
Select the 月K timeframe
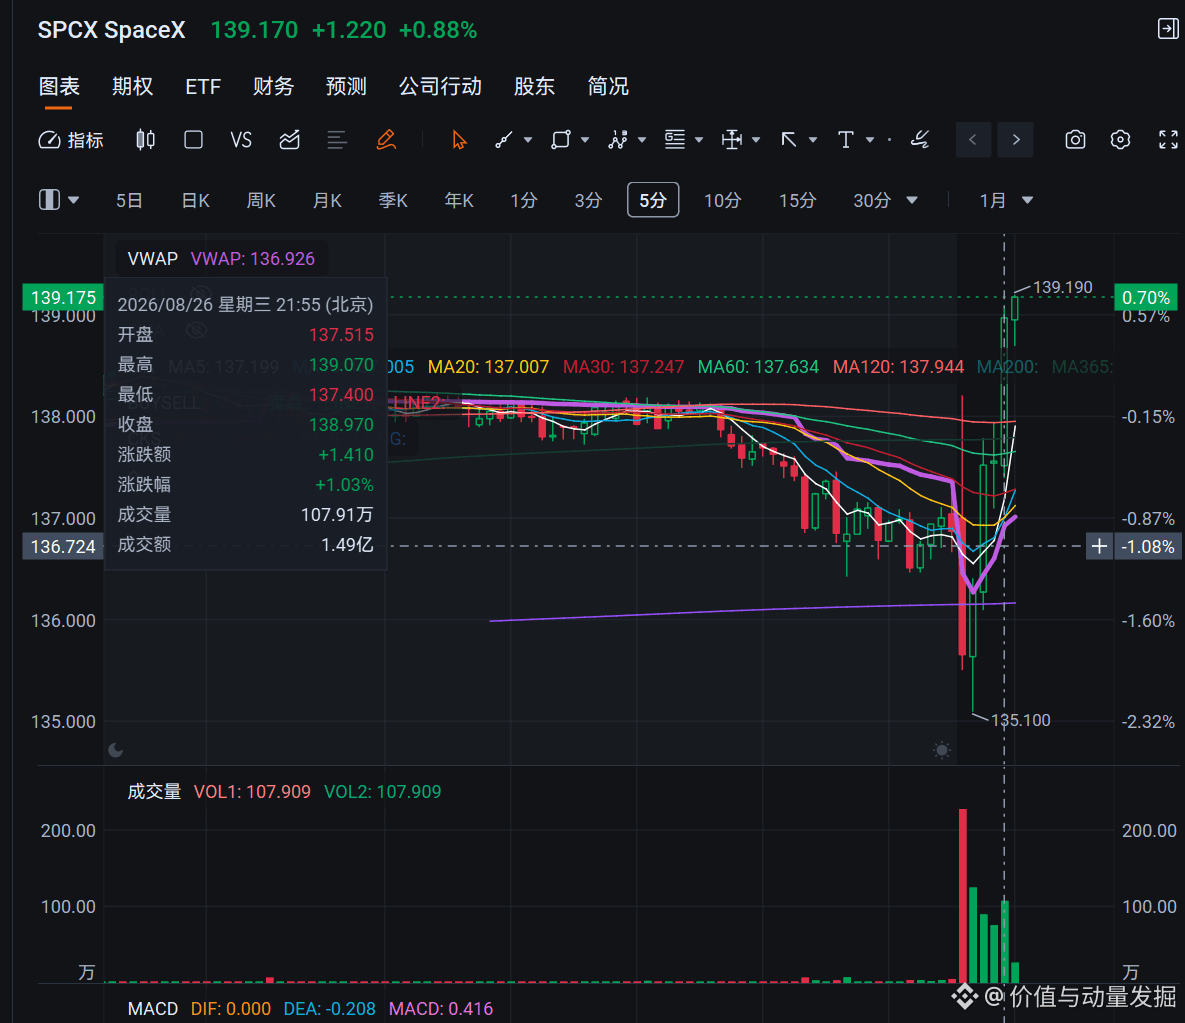(x=327, y=200)
